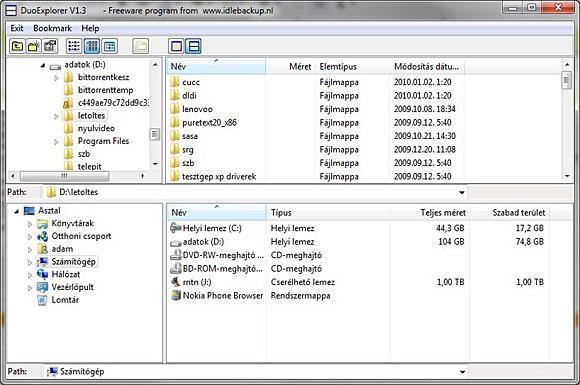Click the Könyvtárak libraries icon in tree
The width and height of the screenshot is (580, 385).
click(43, 223)
